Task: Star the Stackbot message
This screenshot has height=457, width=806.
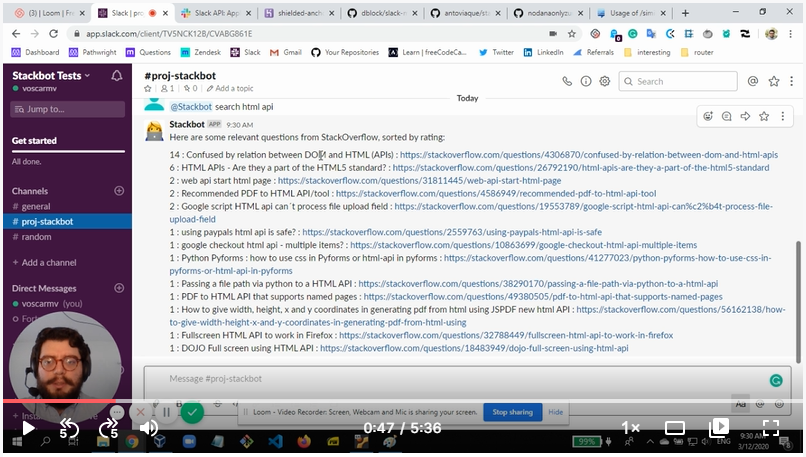Action: (x=764, y=116)
